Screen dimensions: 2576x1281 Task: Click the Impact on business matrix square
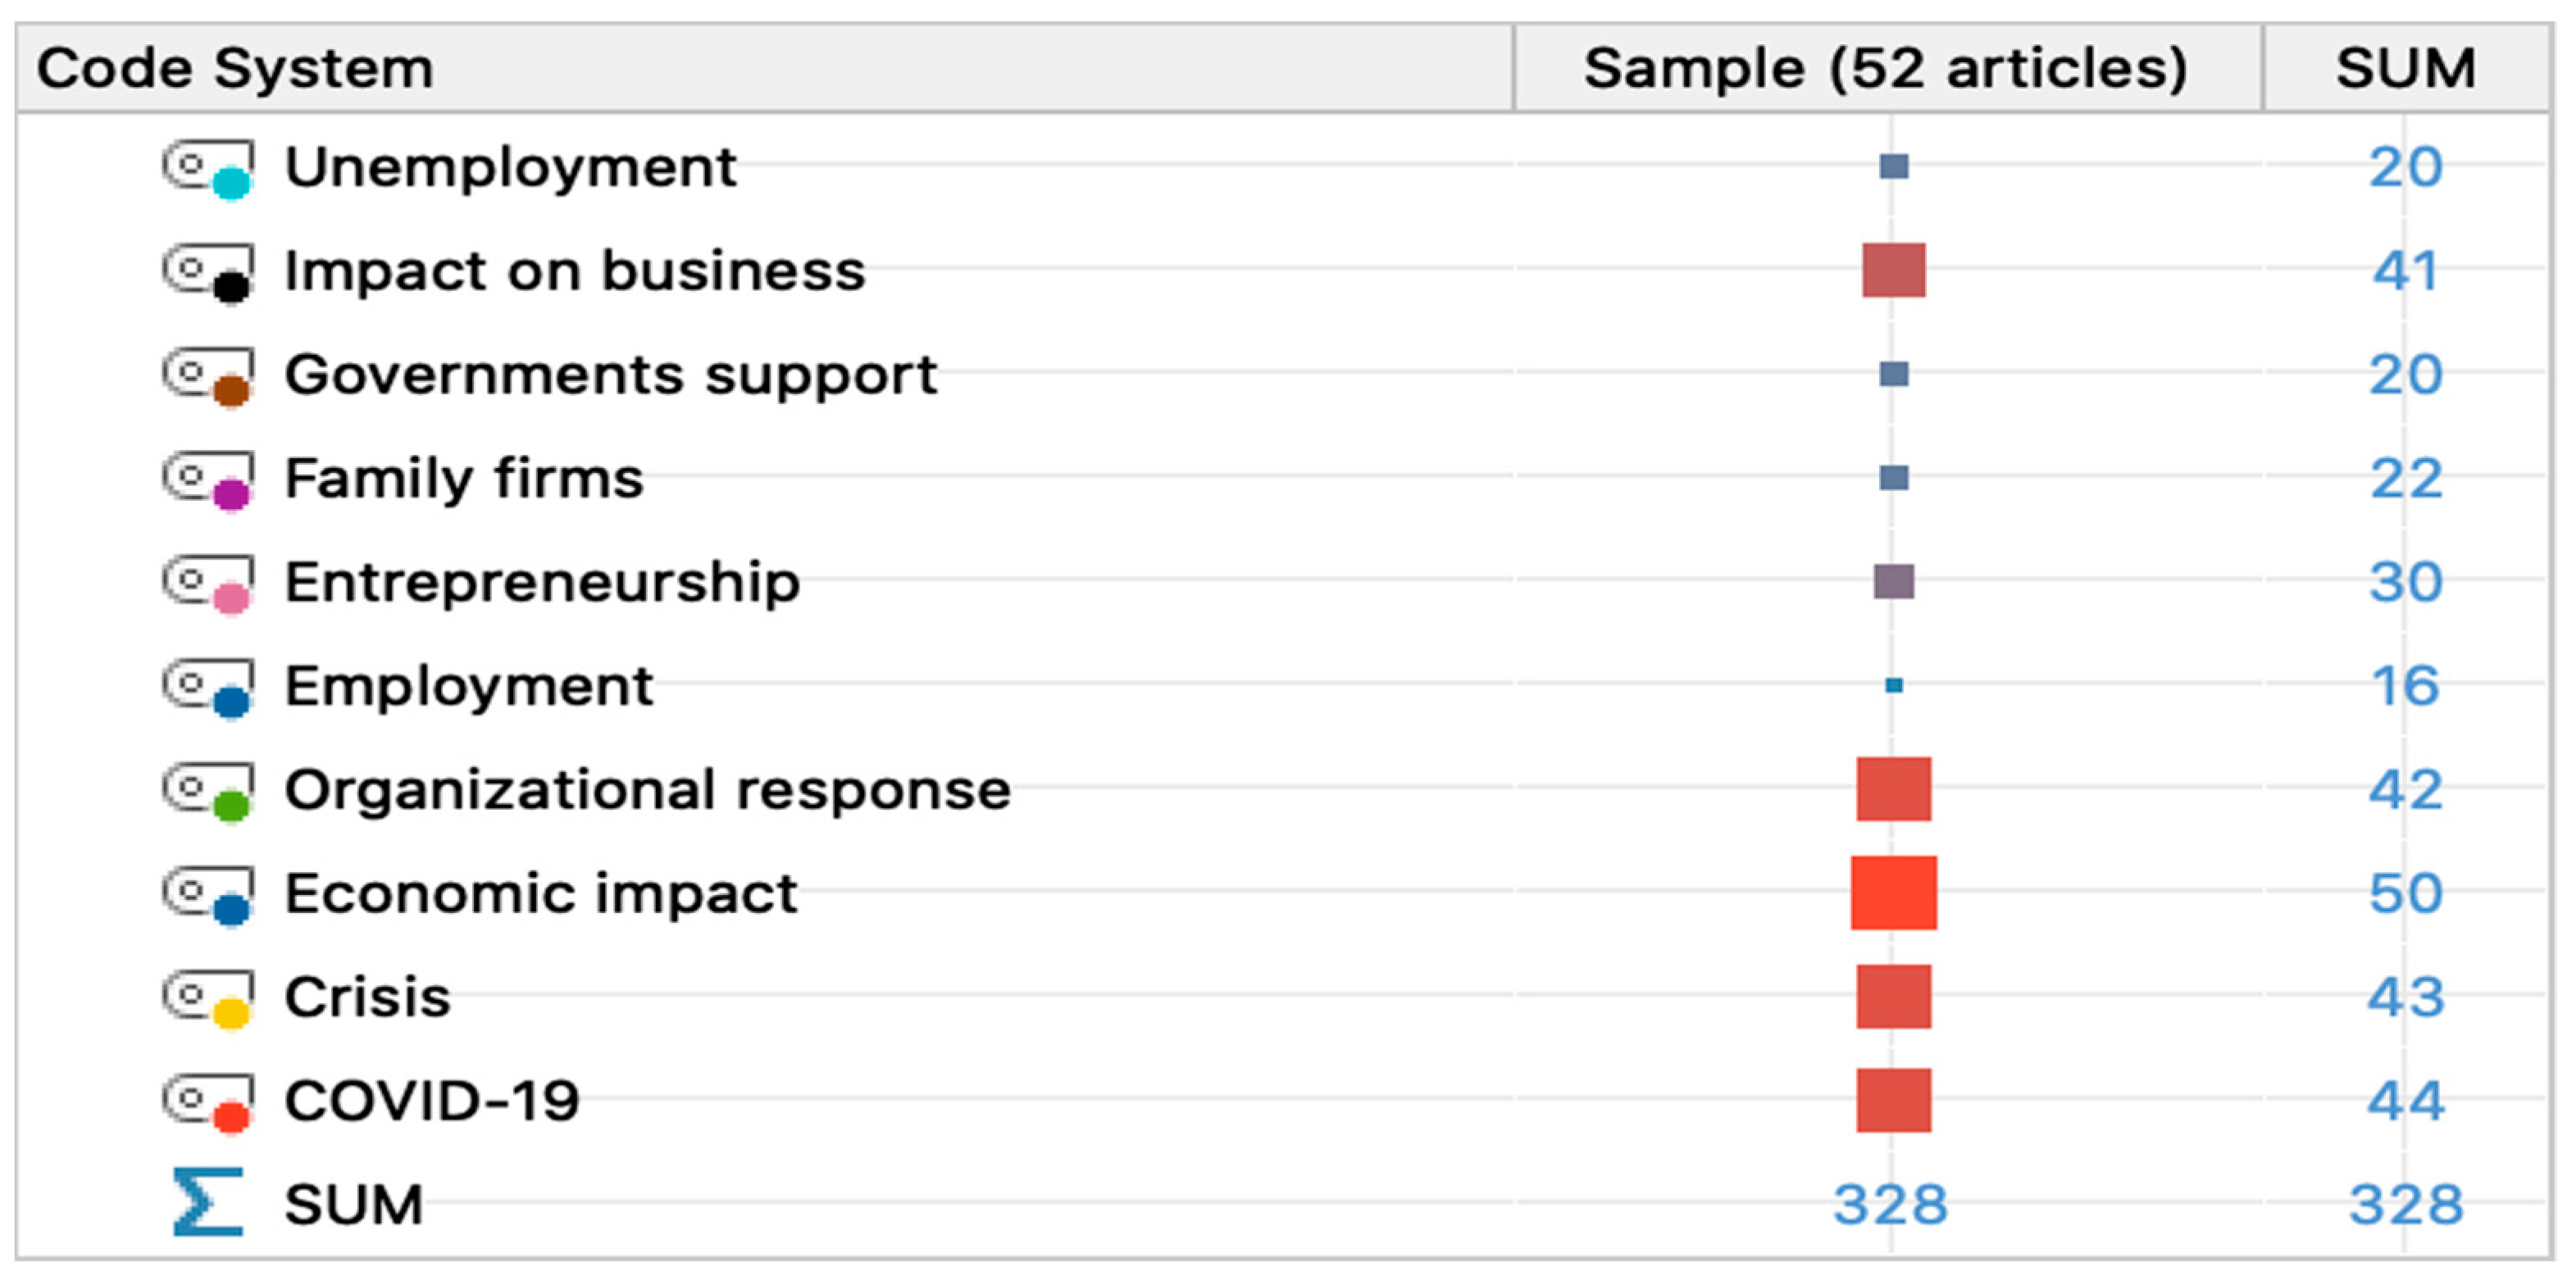1893,271
